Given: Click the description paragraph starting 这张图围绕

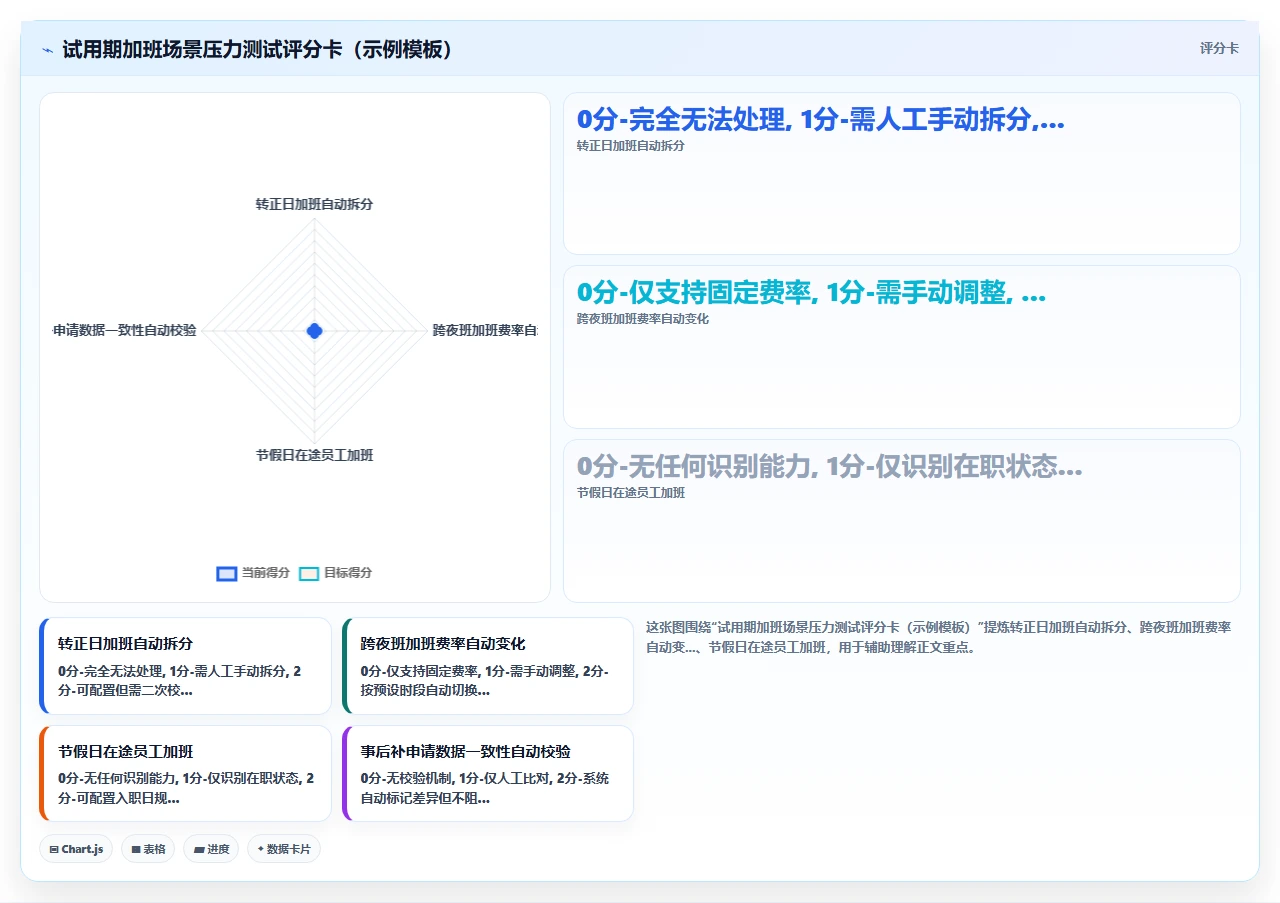Looking at the screenshot, I should [940, 637].
